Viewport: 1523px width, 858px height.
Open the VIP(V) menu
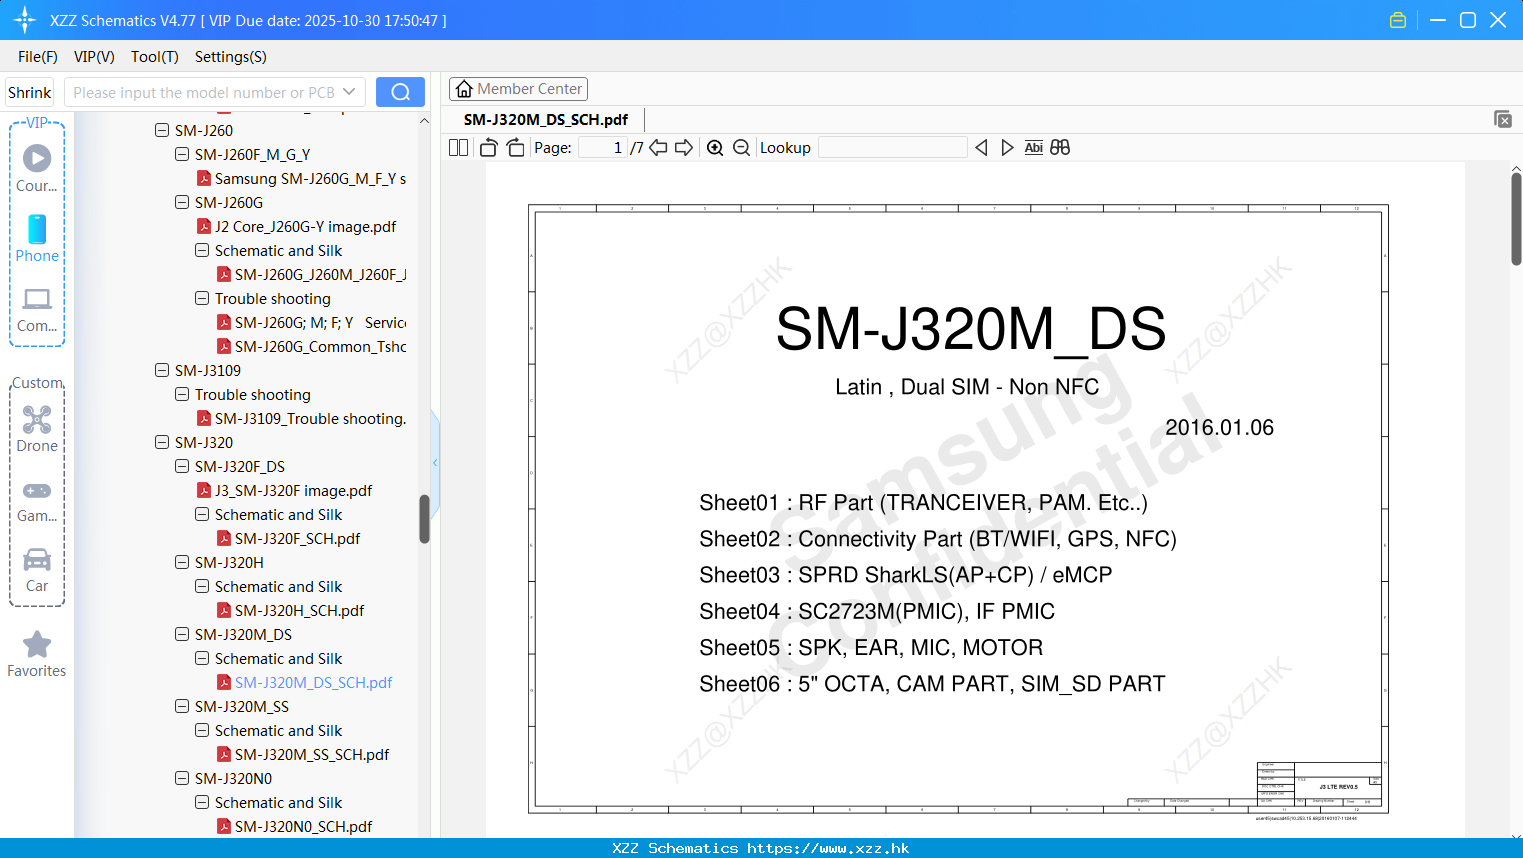[94, 57]
